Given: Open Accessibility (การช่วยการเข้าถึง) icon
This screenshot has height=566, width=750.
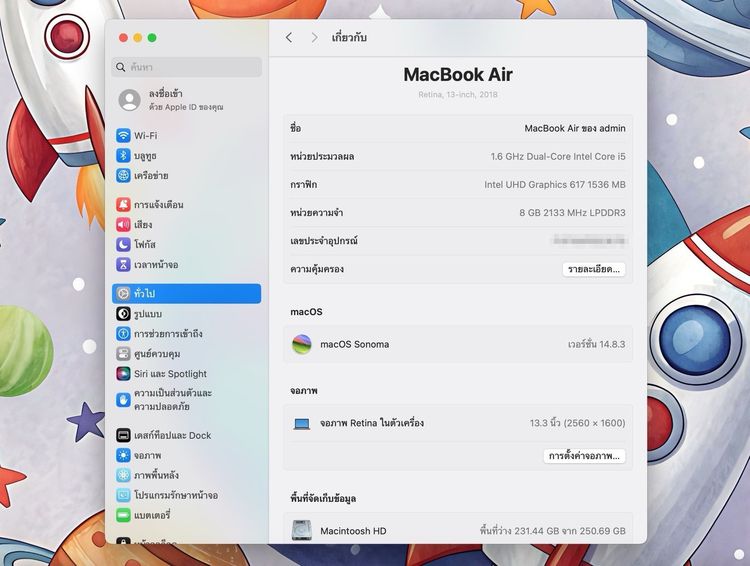Looking at the screenshot, I should point(123,333).
